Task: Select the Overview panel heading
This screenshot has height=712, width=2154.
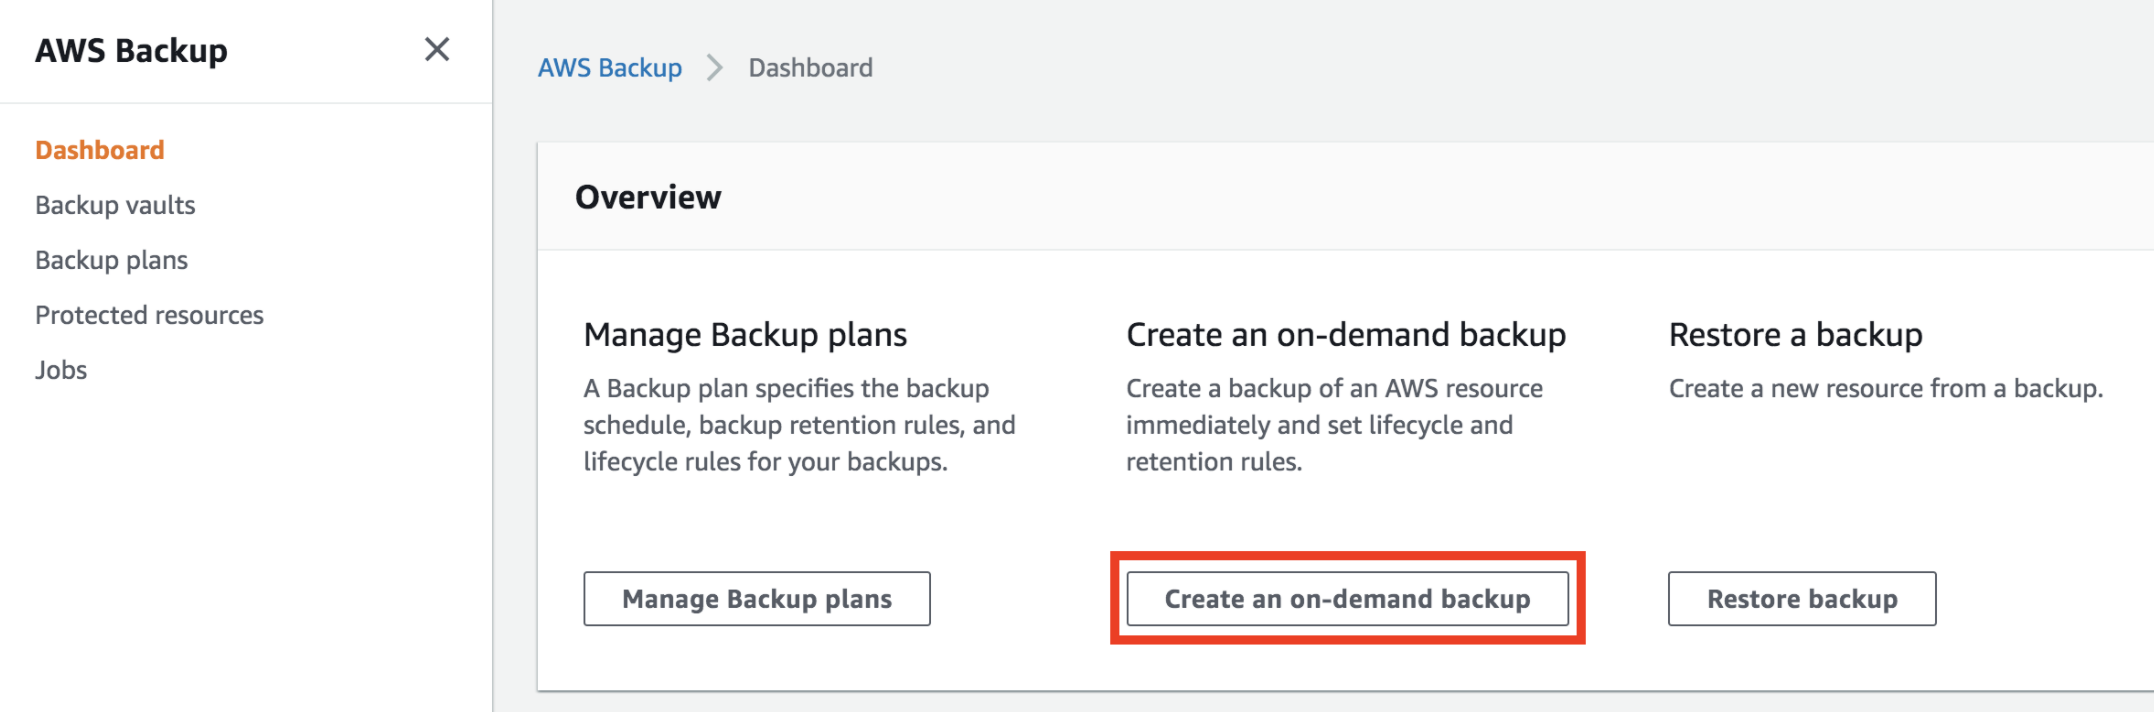Action: pyautogui.click(x=648, y=197)
